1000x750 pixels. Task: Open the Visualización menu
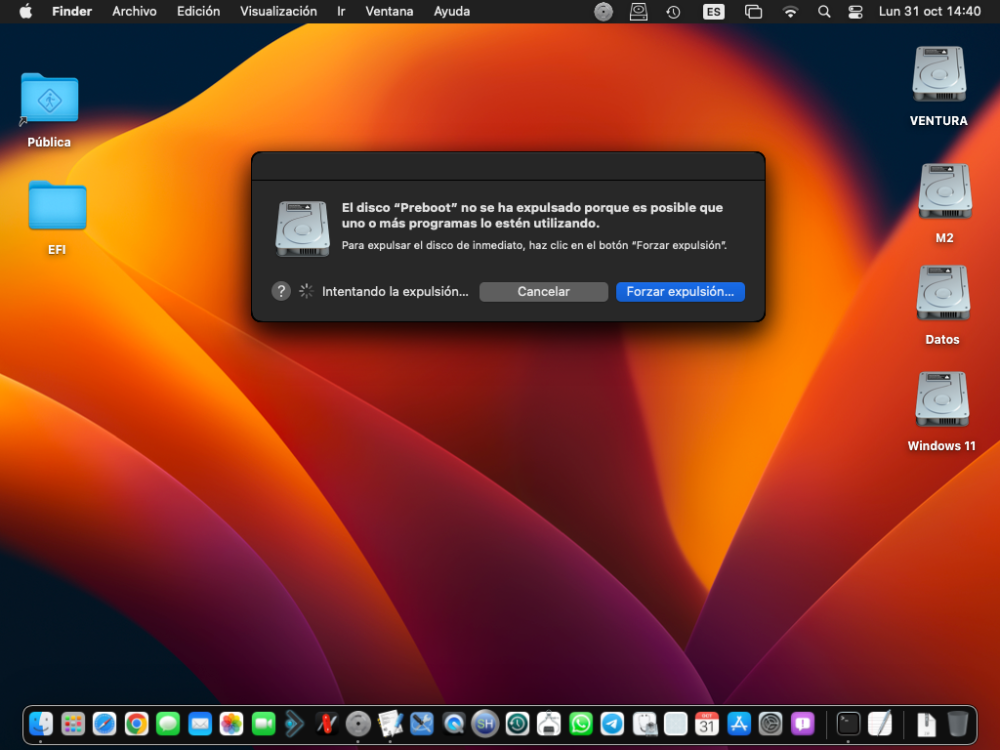[278, 11]
